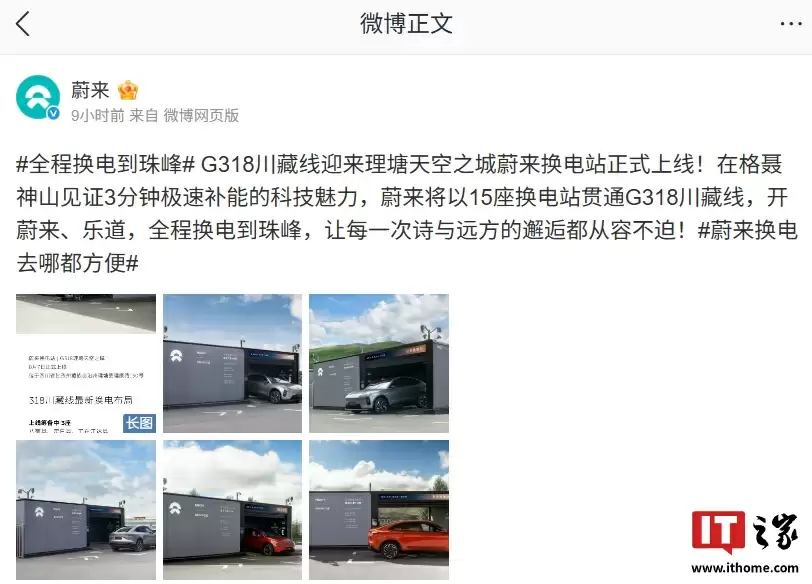The image size is (812, 584).
Task: Click the www.ithome.com watermark text
Action: [745, 568]
